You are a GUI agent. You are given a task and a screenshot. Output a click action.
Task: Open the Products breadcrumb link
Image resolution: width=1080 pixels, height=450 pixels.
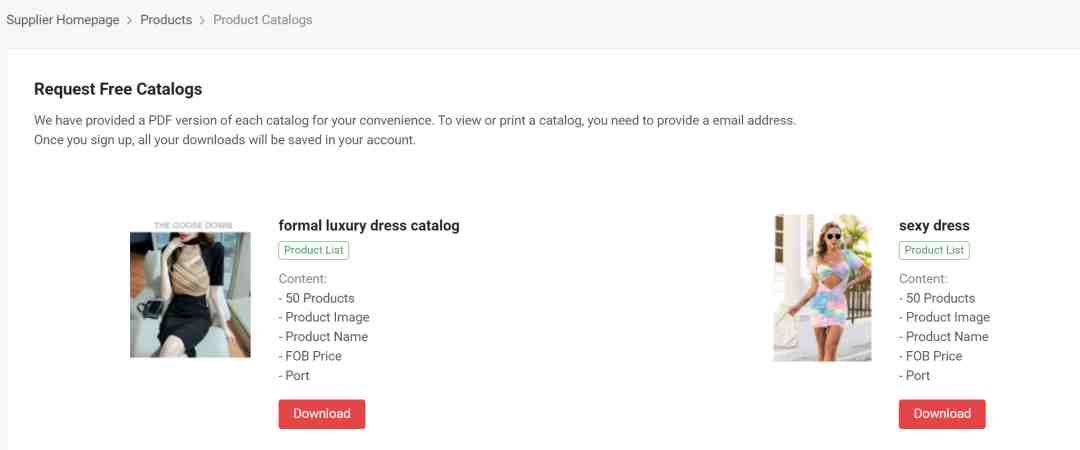[166, 20]
